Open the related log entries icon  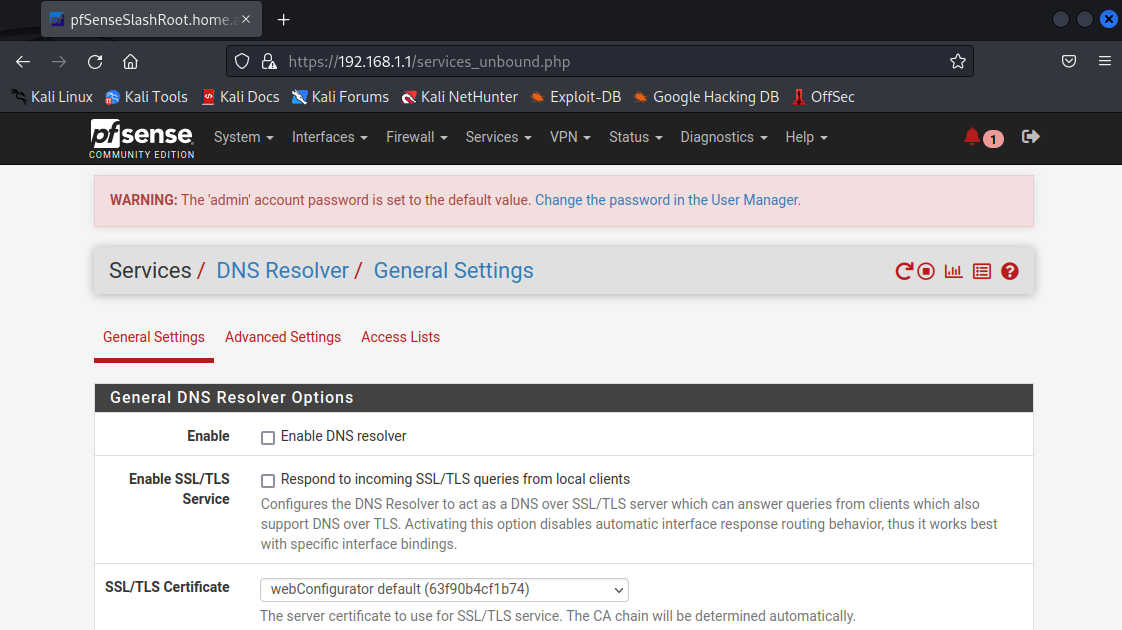[982, 271]
